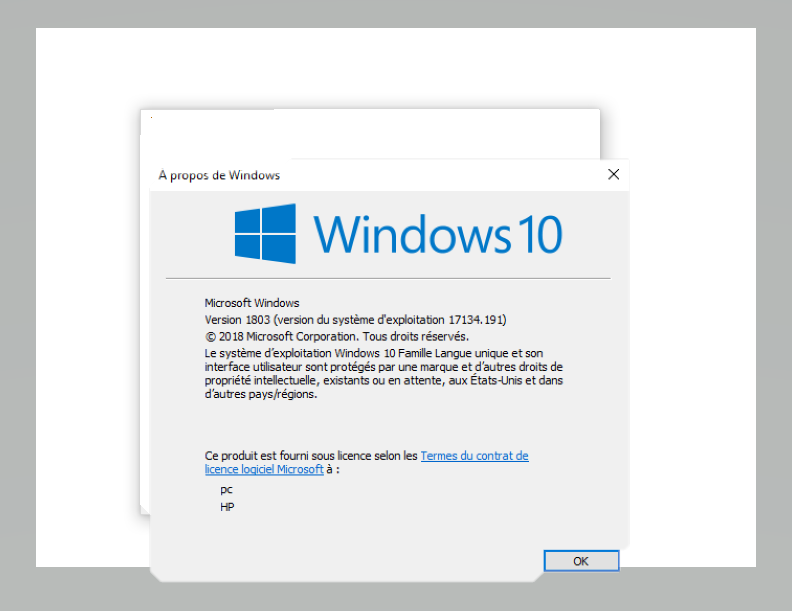The image size is (792, 611).
Task: Click the '© 2018 Microsoft Corporation' line
Action: pos(336,336)
